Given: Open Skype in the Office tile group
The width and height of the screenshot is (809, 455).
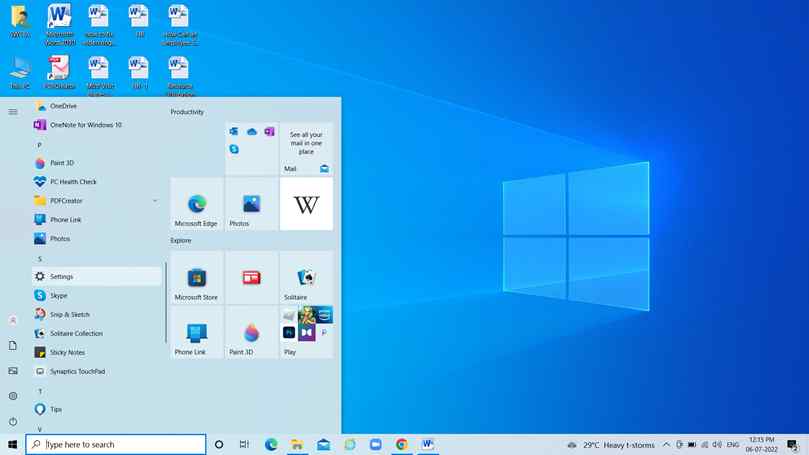Looking at the screenshot, I should 234,149.
